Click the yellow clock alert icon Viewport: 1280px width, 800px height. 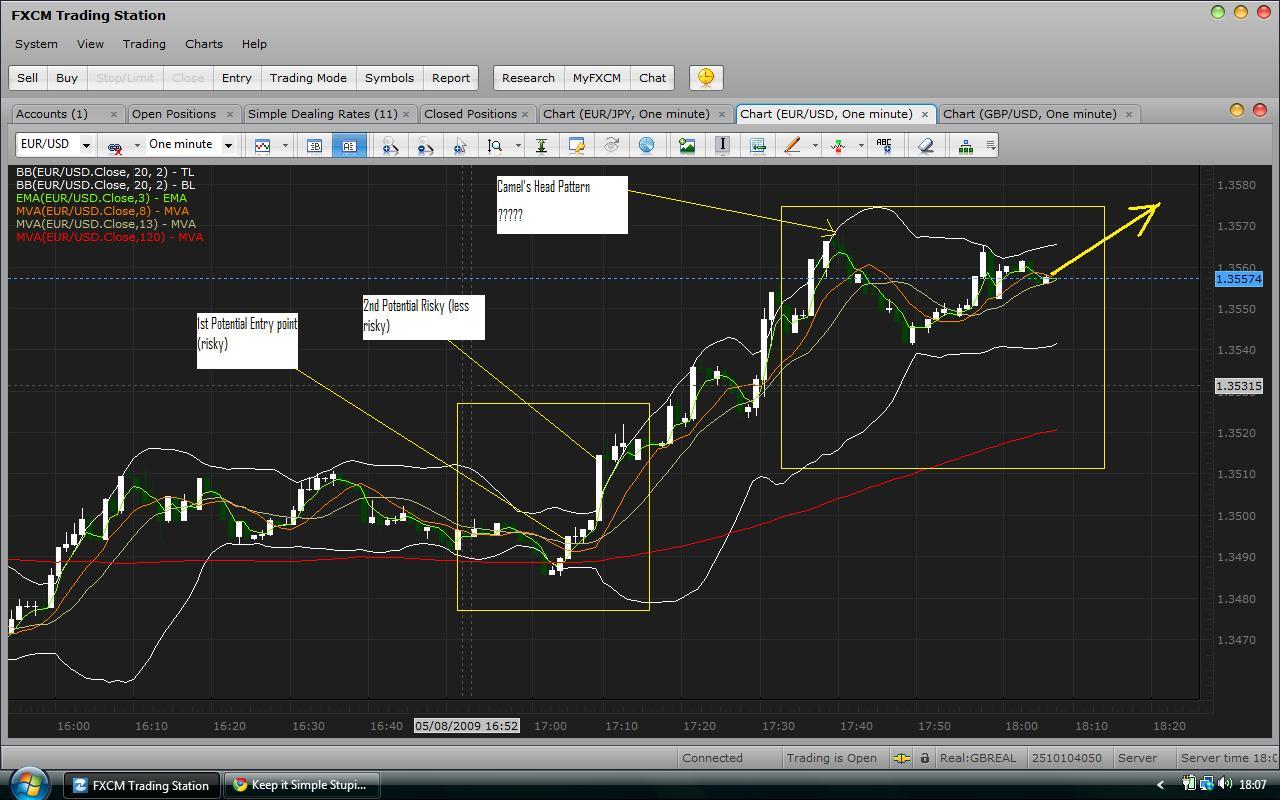tap(706, 78)
